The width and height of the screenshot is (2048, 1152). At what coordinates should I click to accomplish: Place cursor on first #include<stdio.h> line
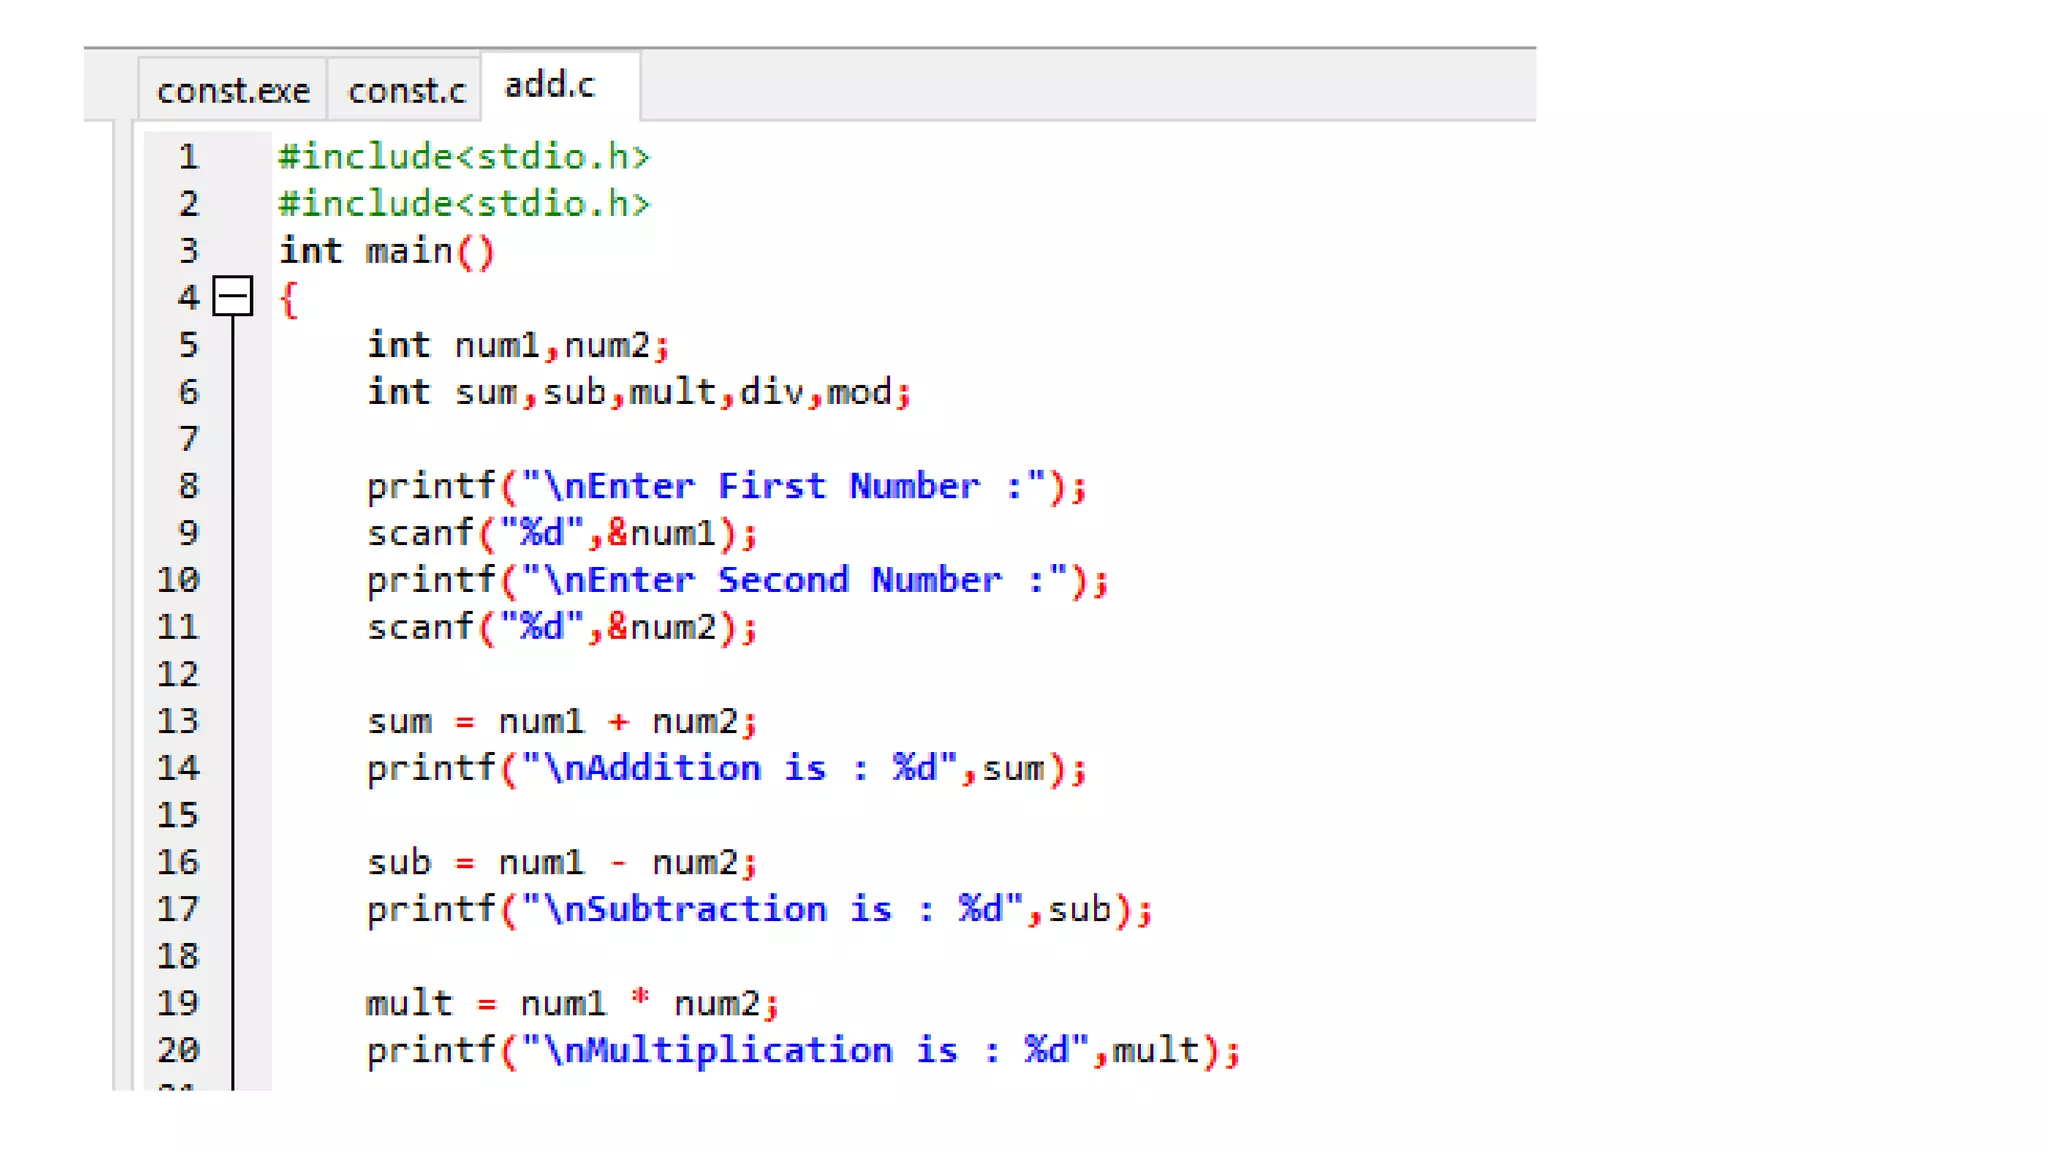464,157
